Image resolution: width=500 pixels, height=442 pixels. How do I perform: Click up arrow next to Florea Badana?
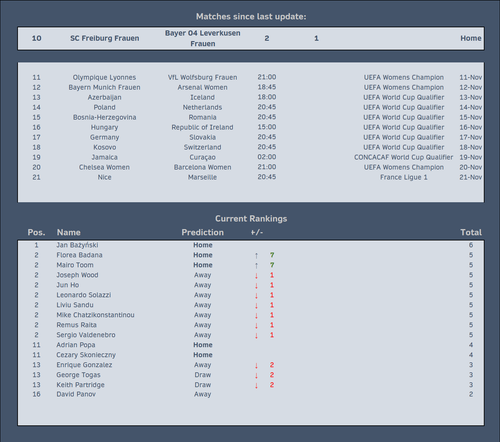tap(256, 255)
